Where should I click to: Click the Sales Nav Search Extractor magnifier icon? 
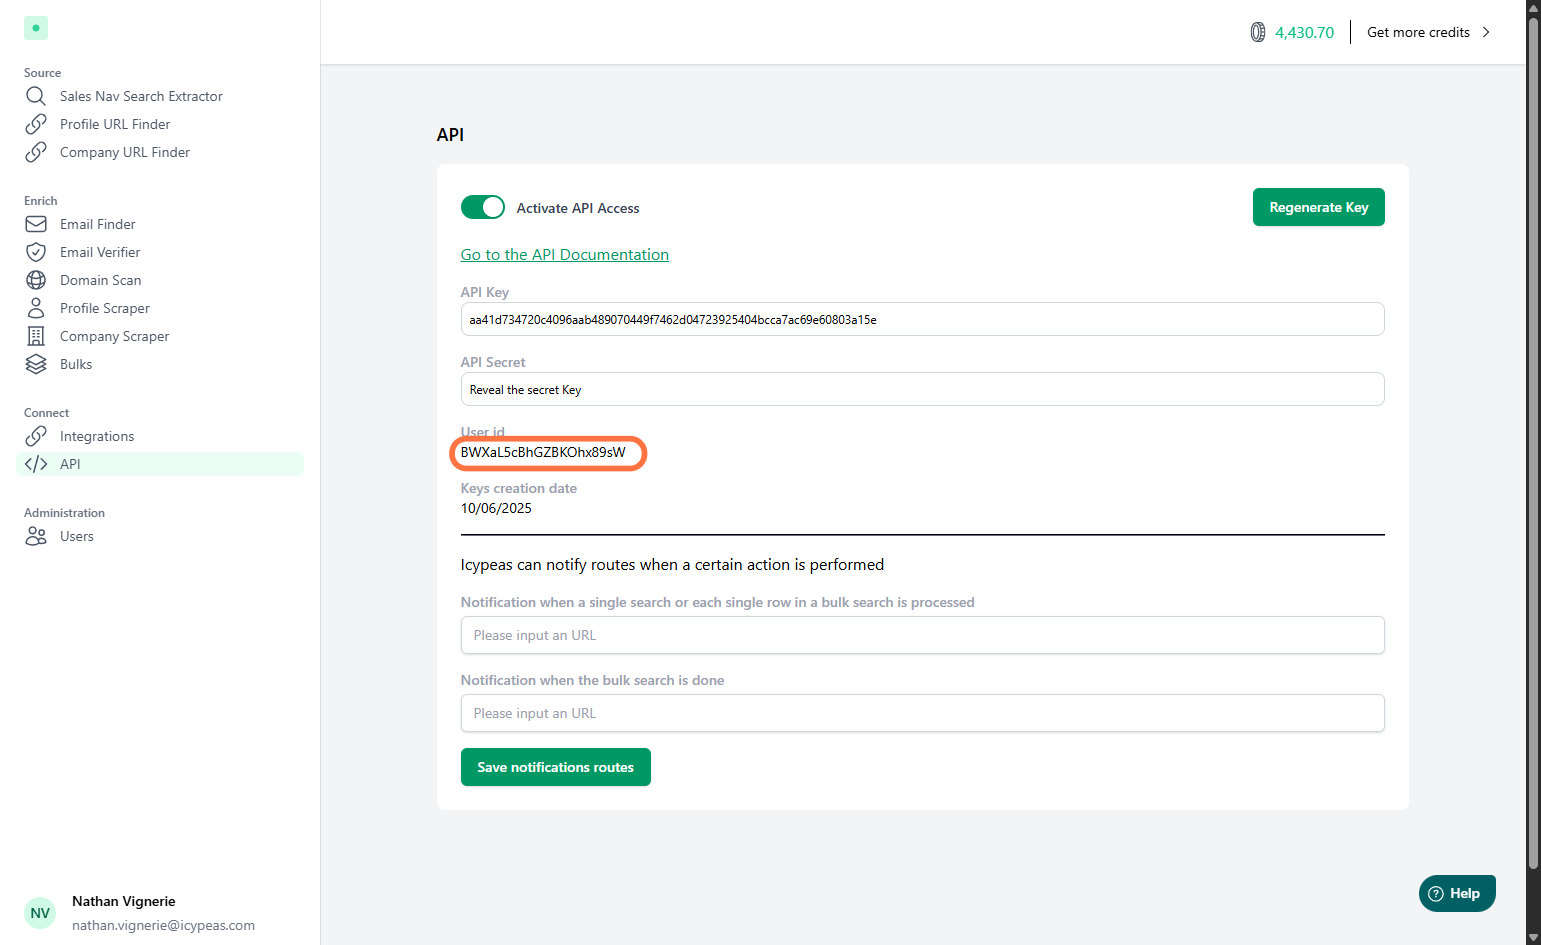pos(36,96)
